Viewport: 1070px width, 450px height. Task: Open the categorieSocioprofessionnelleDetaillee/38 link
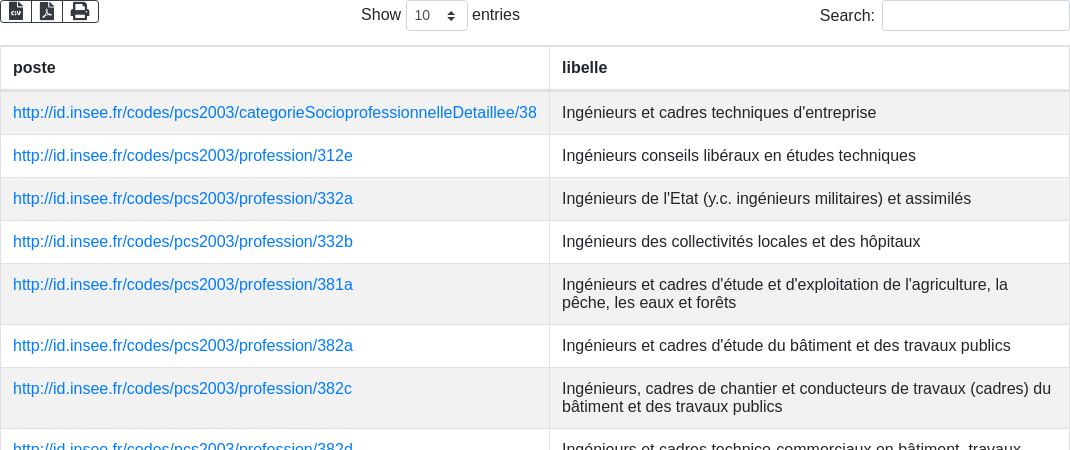tap(275, 113)
